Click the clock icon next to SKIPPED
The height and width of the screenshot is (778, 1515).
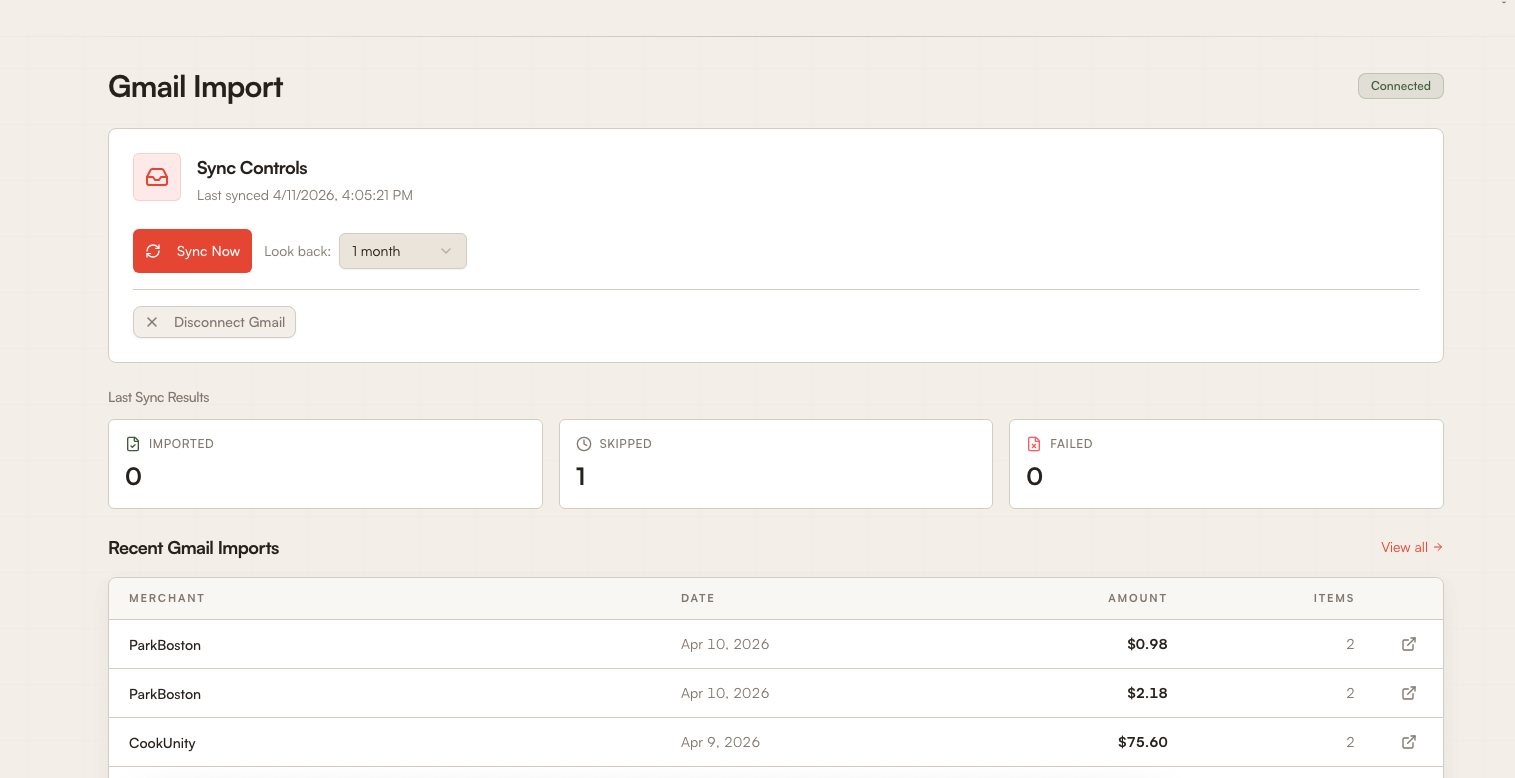click(583, 443)
